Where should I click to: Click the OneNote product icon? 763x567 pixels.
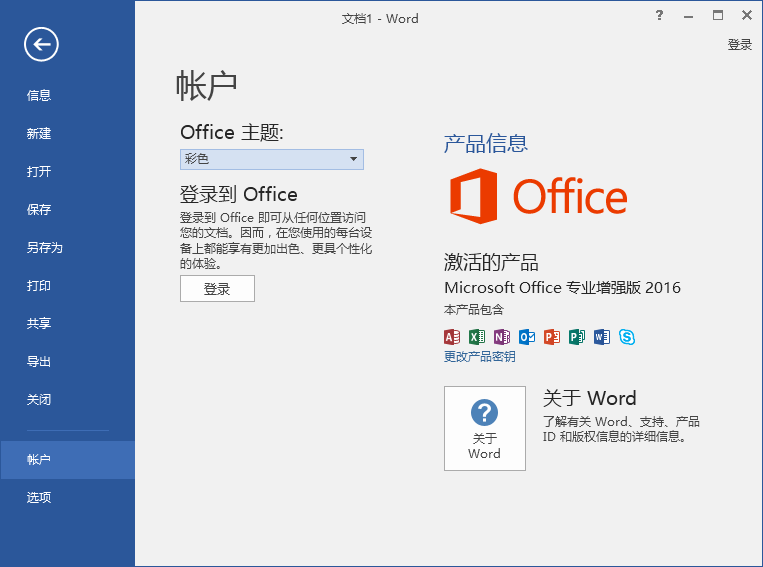(502, 337)
